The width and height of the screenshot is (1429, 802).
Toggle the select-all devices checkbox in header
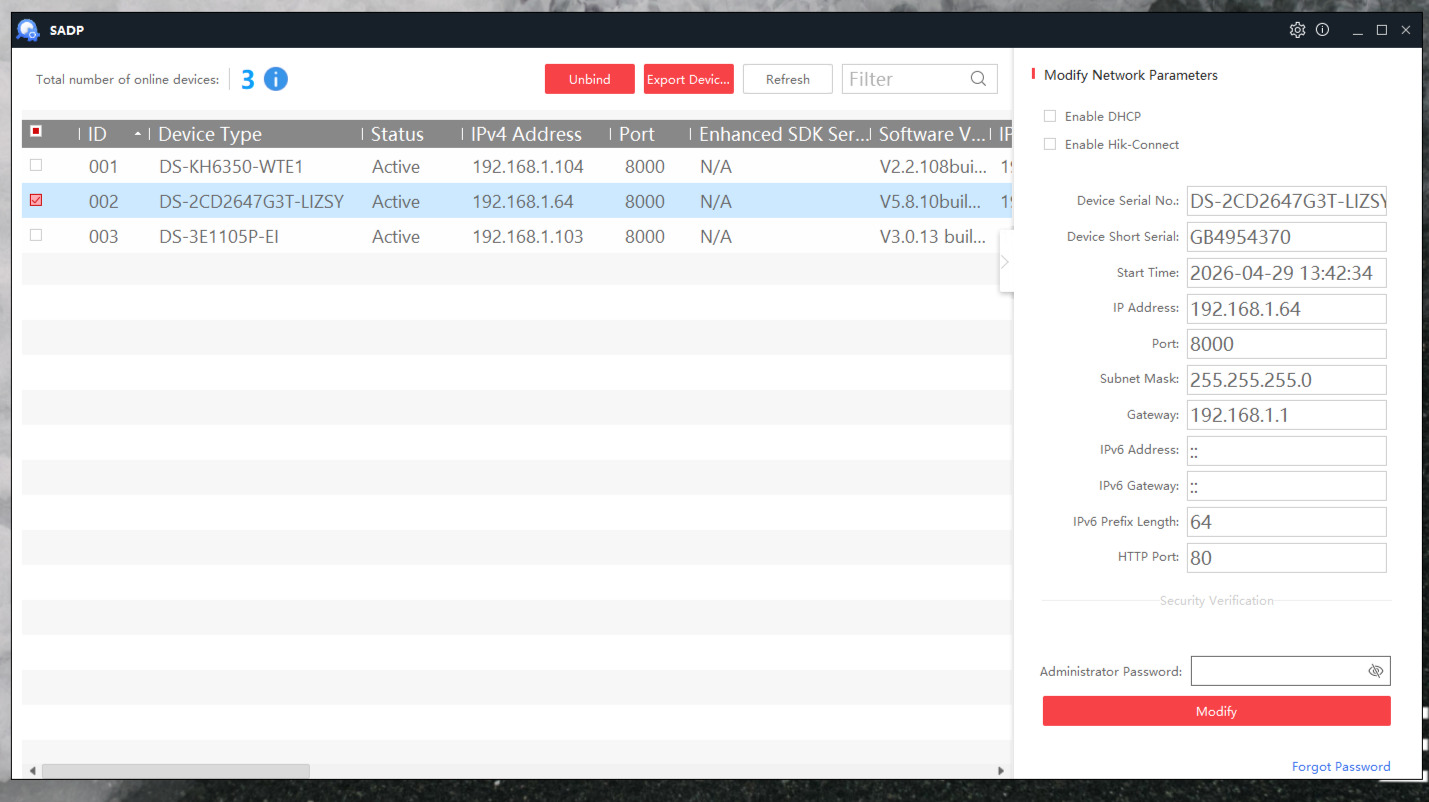[x=36, y=131]
